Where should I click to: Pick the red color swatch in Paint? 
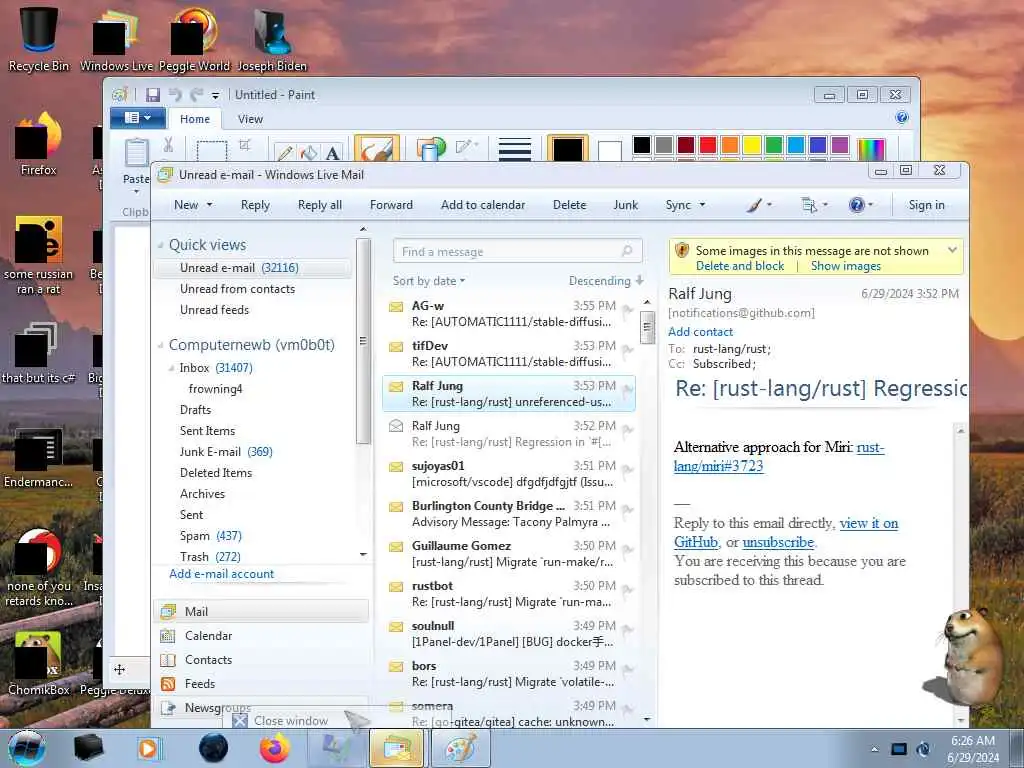708,145
